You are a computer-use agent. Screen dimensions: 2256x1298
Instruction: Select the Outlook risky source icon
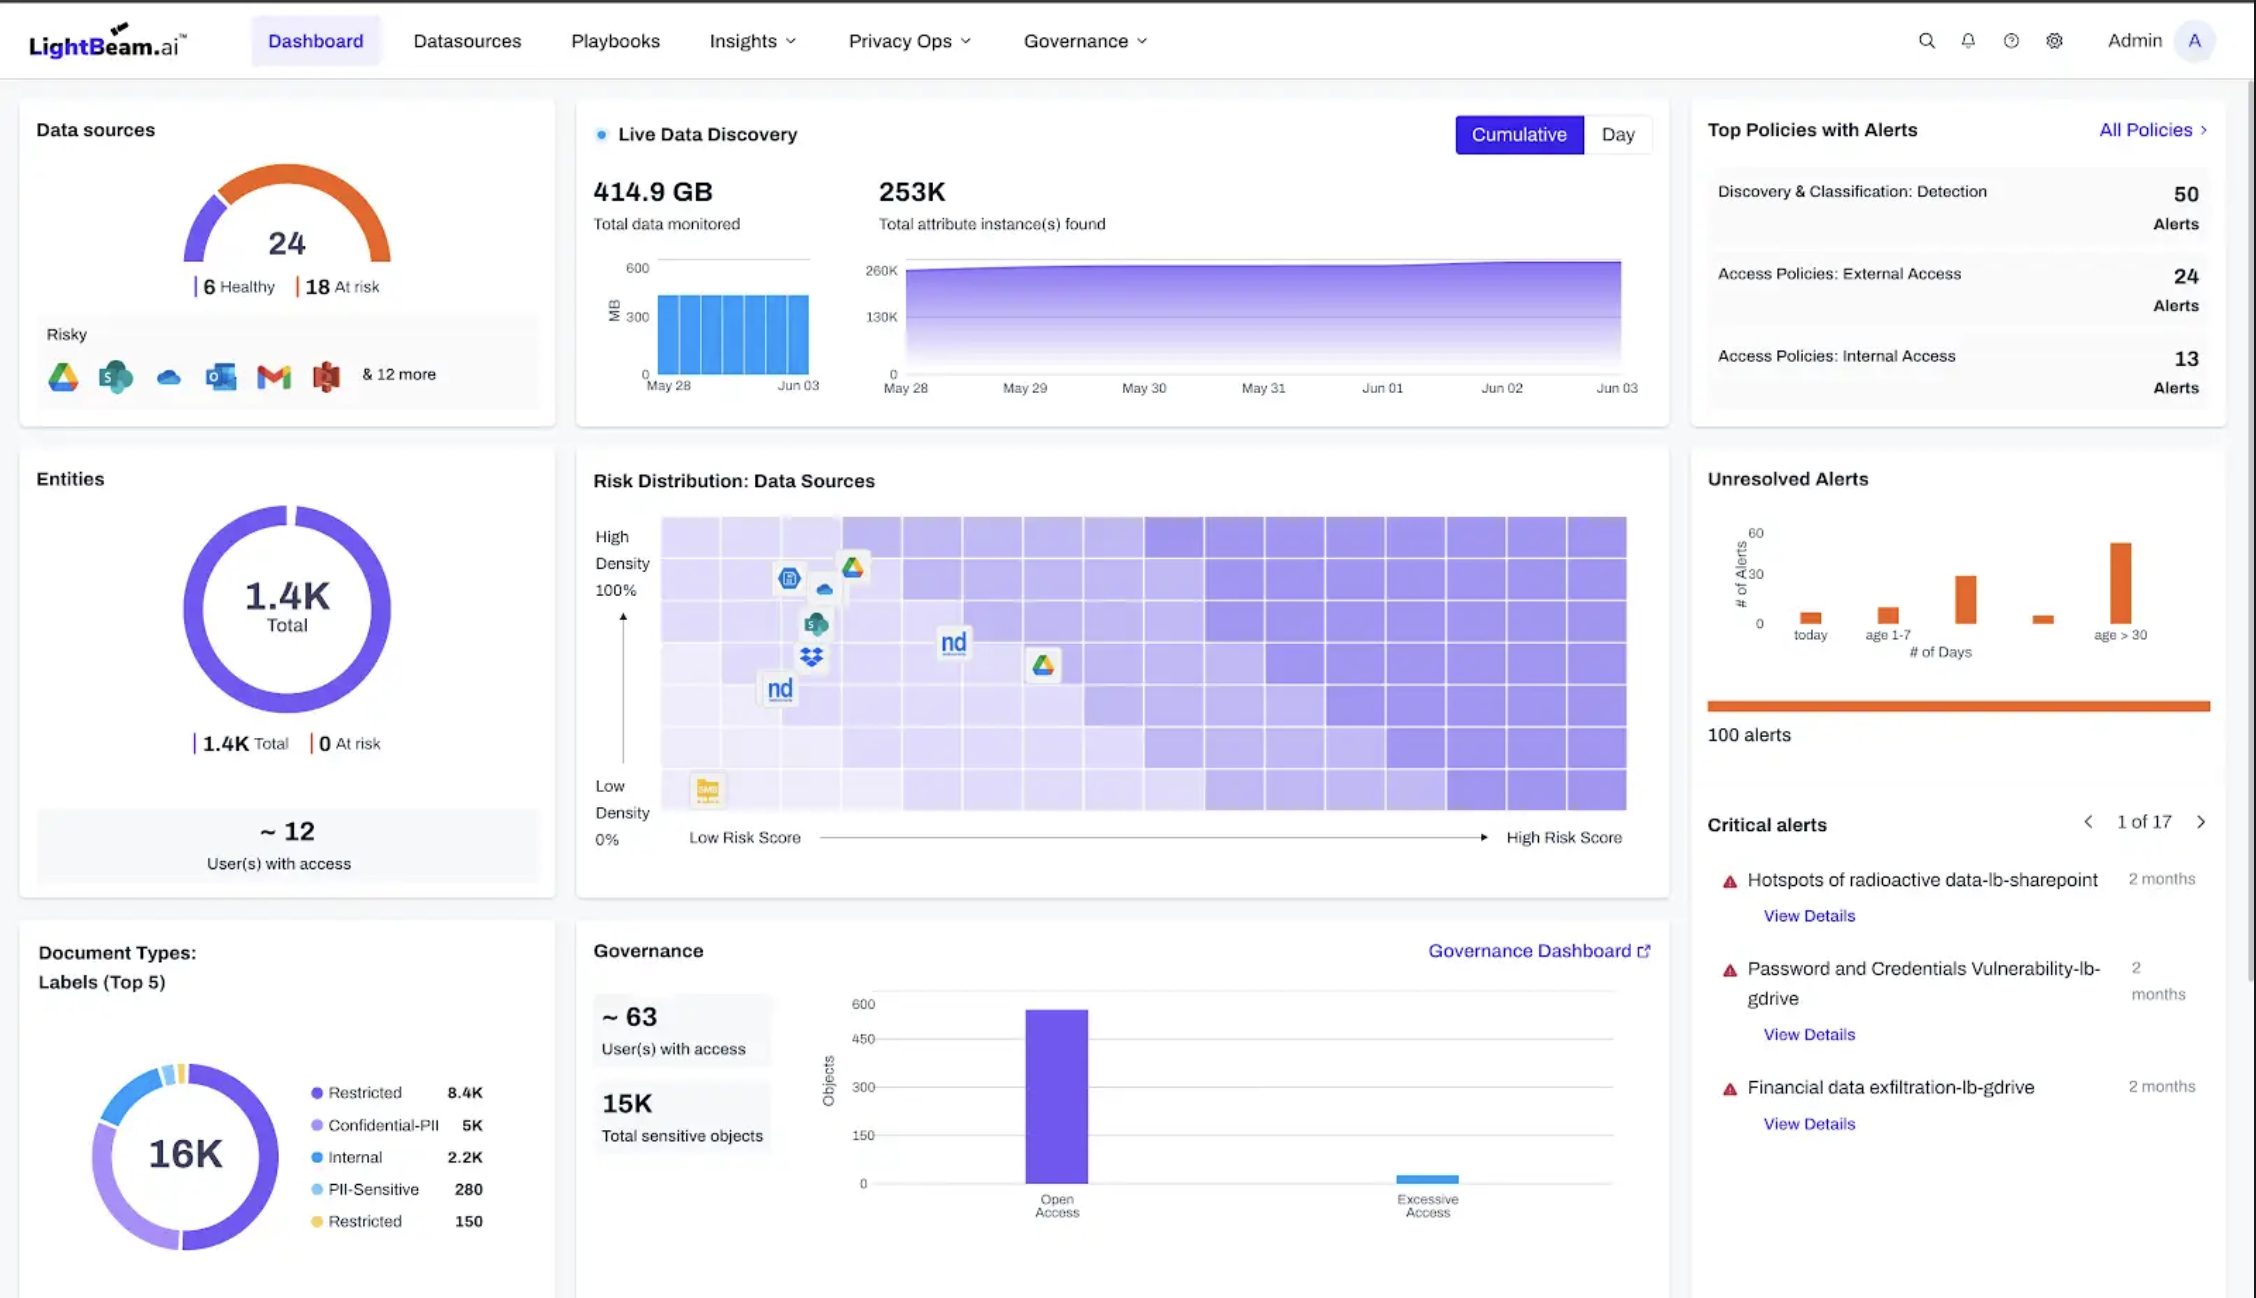(220, 376)
